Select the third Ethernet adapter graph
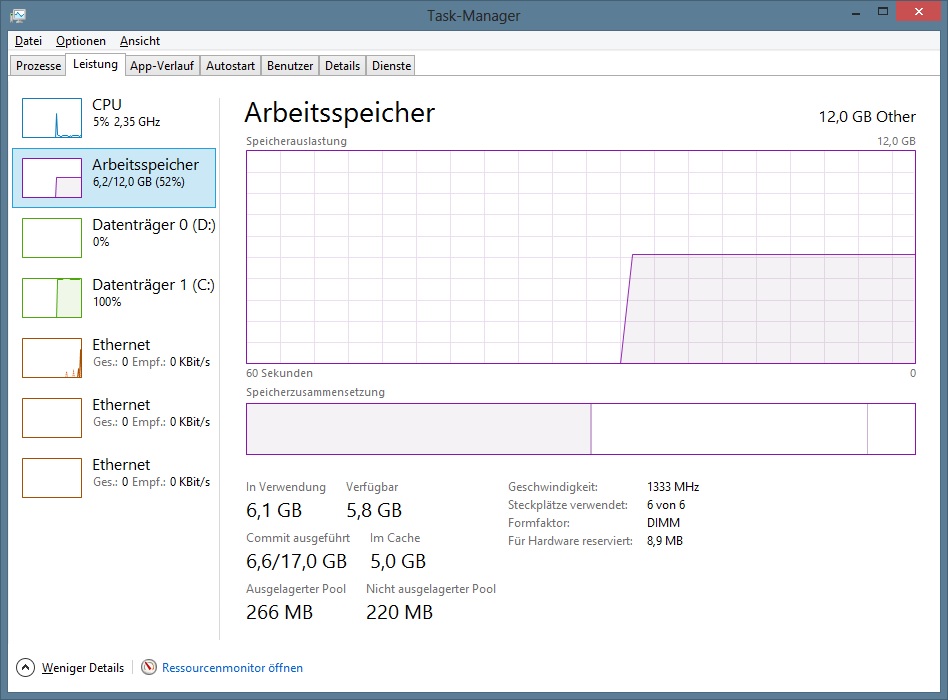Image resolution: width=948 pixels, height=700 pixels. point(52,478)
